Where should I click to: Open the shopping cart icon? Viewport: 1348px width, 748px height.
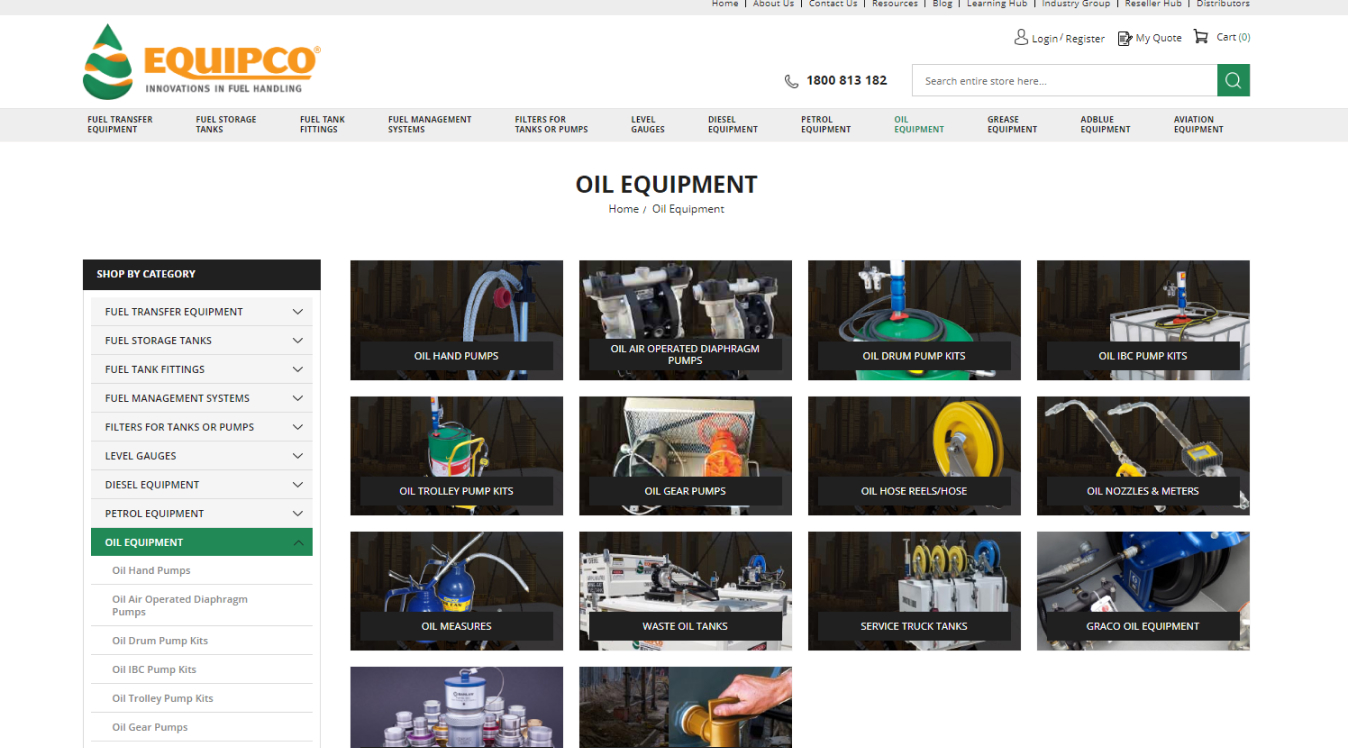click(1201, 37)
